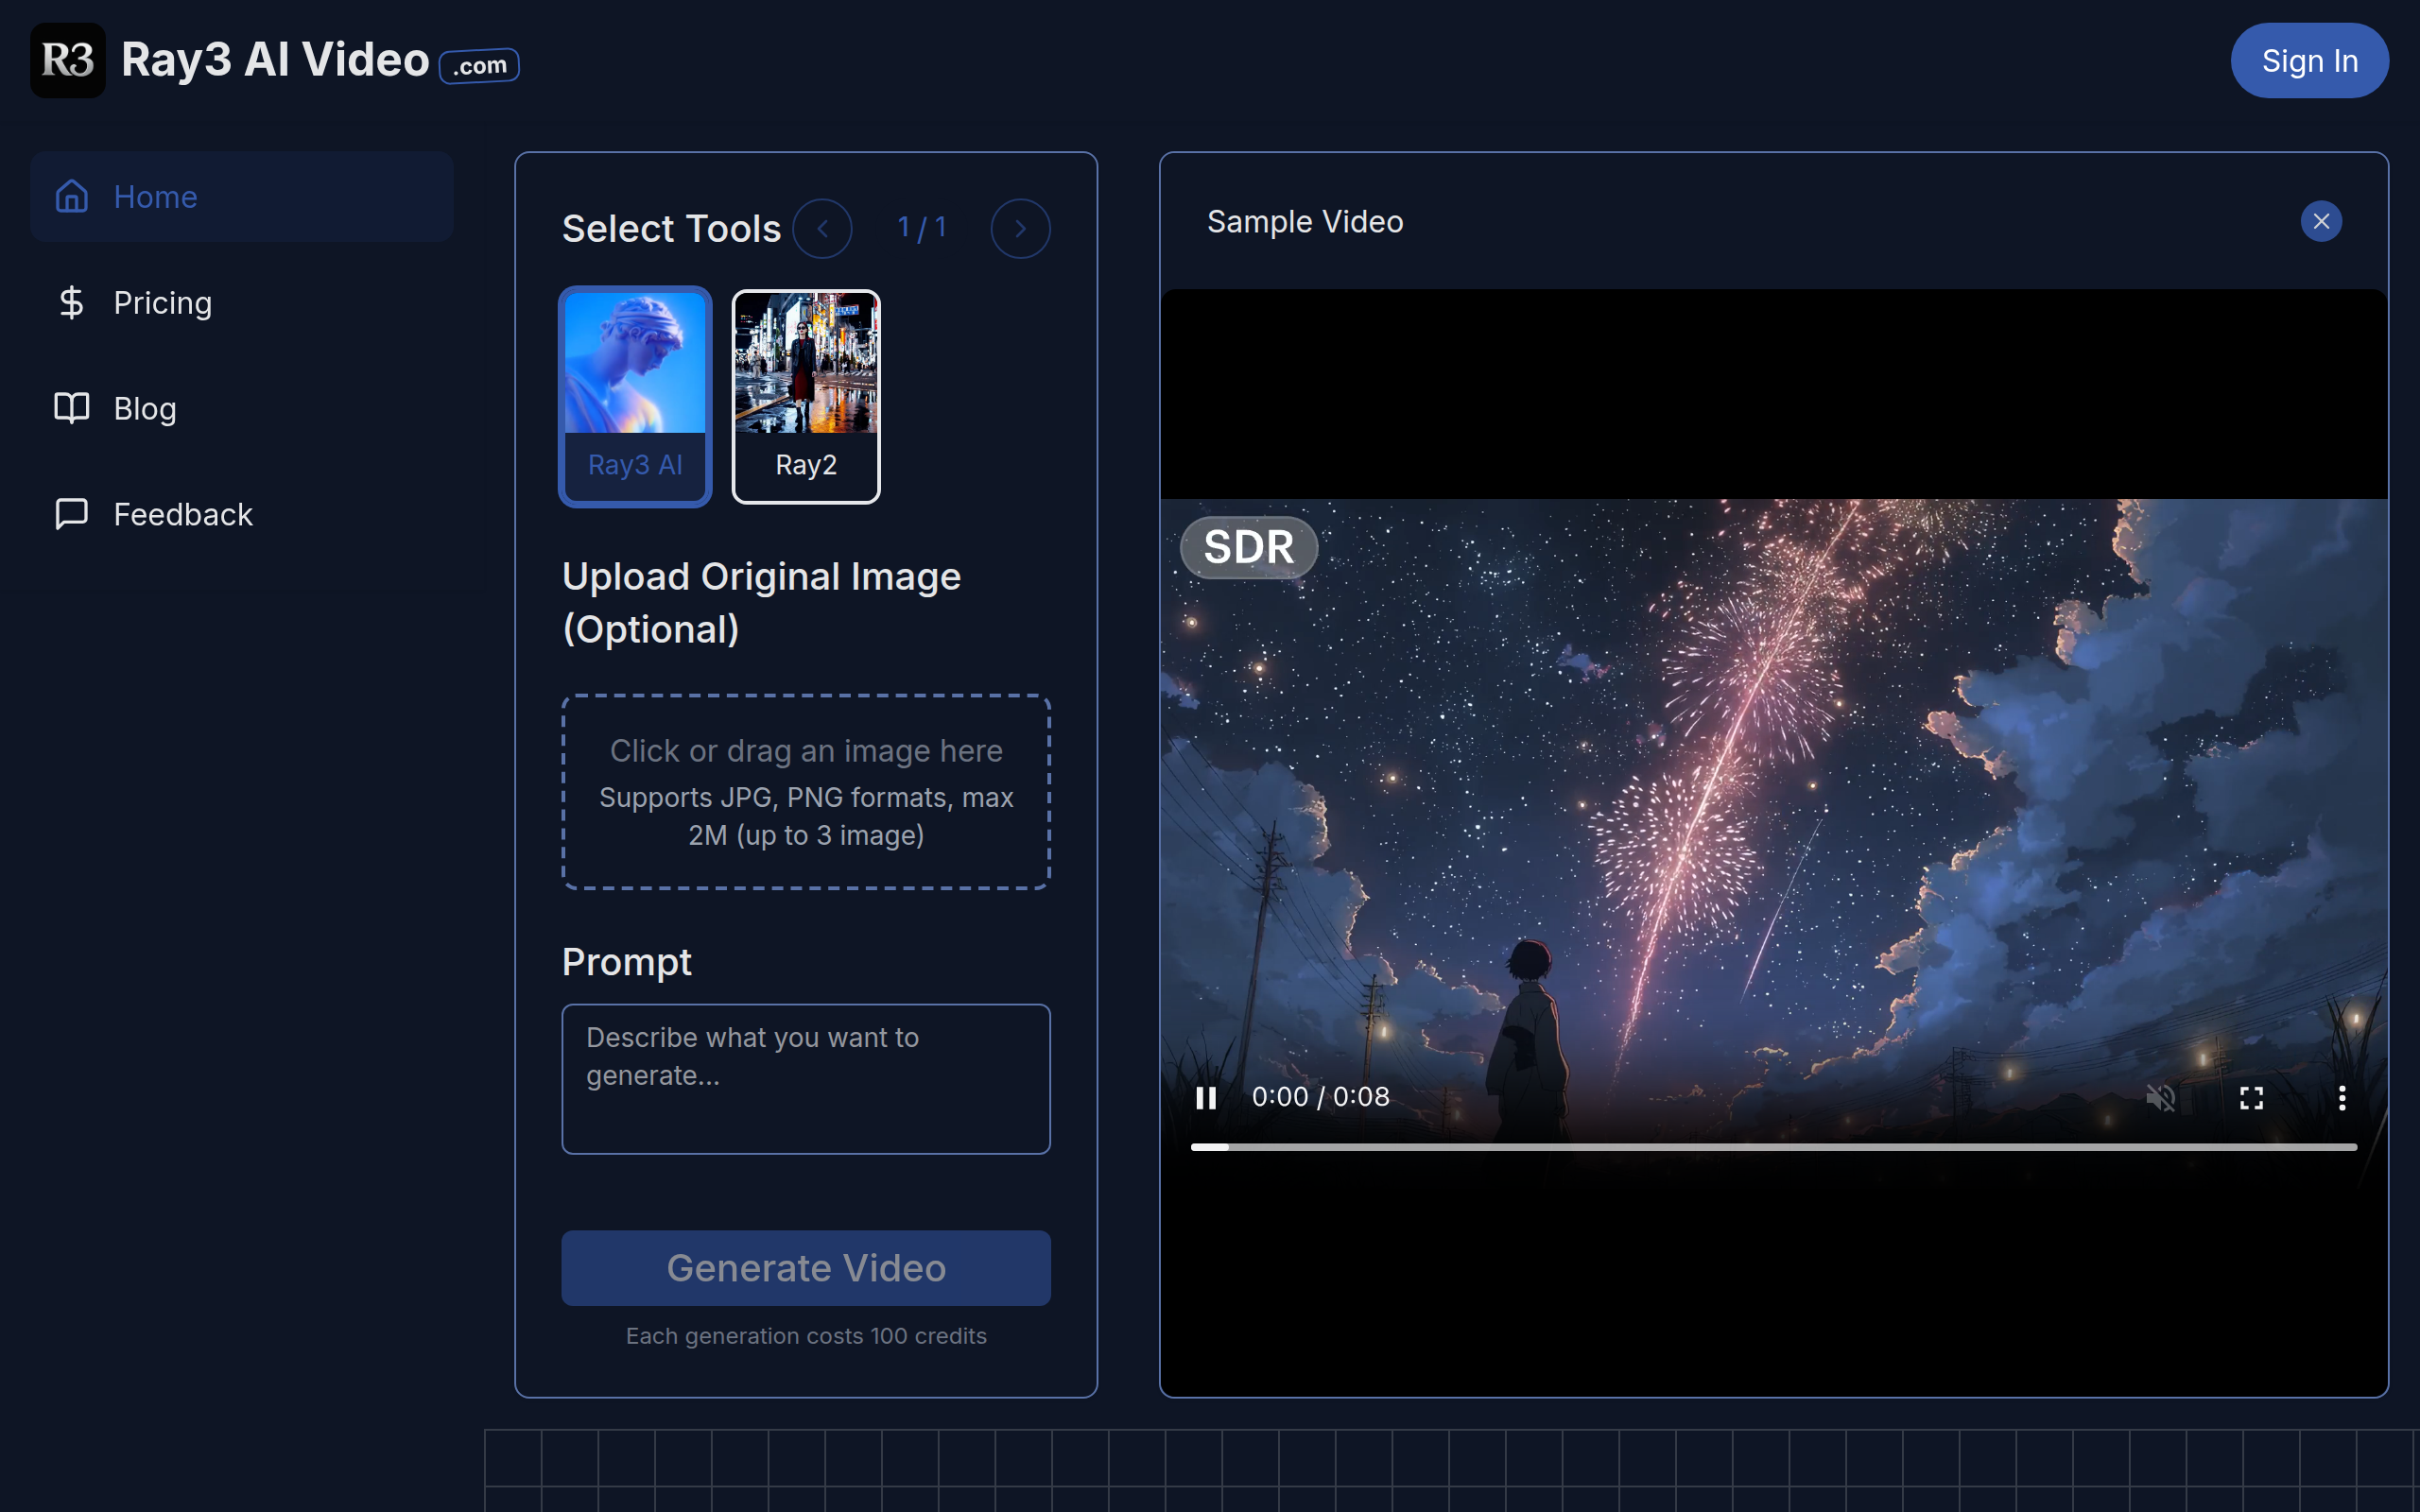2420x1512 pixels.
Task: Pause the sample video playback
Action: coord(1206,1098)
